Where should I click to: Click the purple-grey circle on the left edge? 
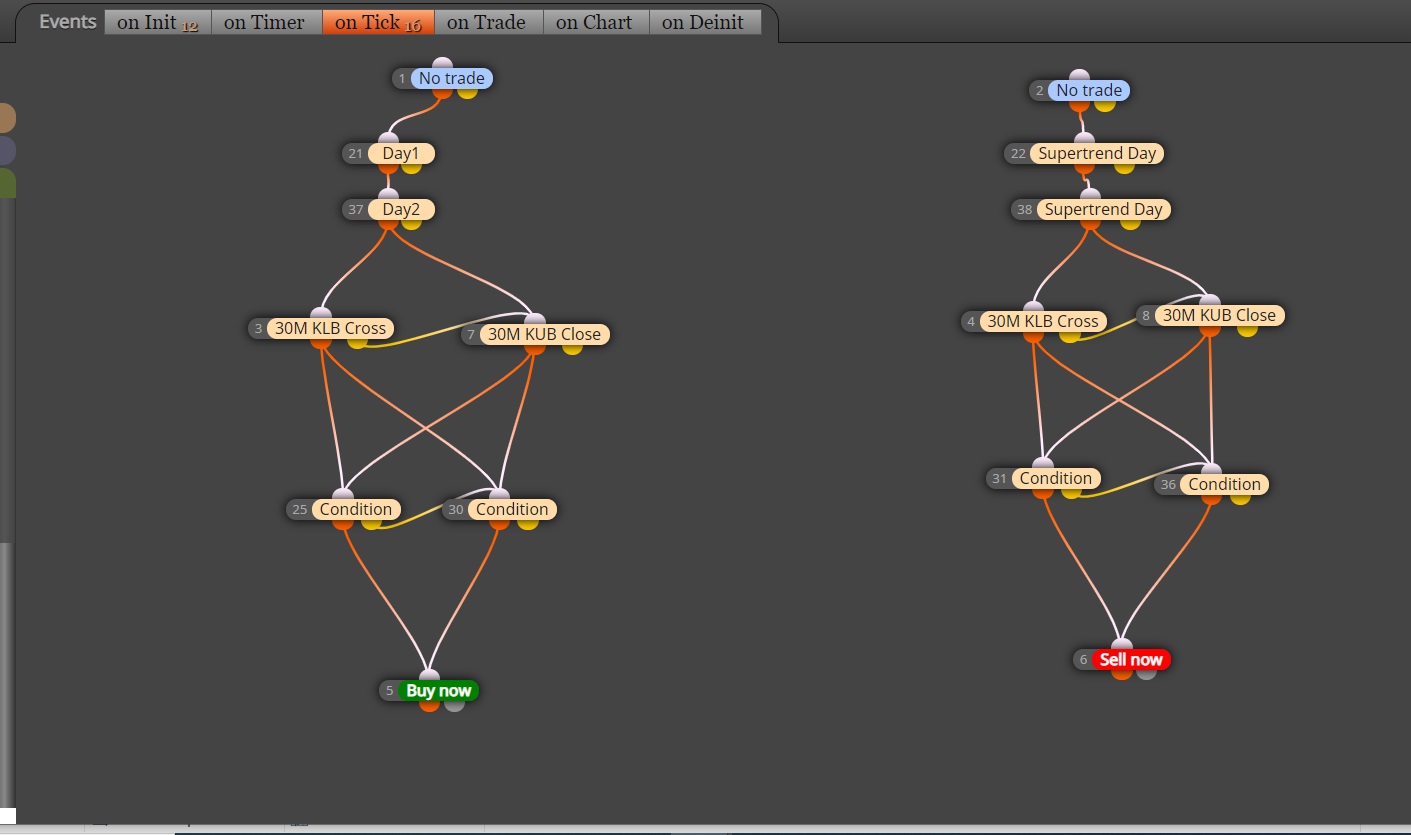[x=6, y=150]
